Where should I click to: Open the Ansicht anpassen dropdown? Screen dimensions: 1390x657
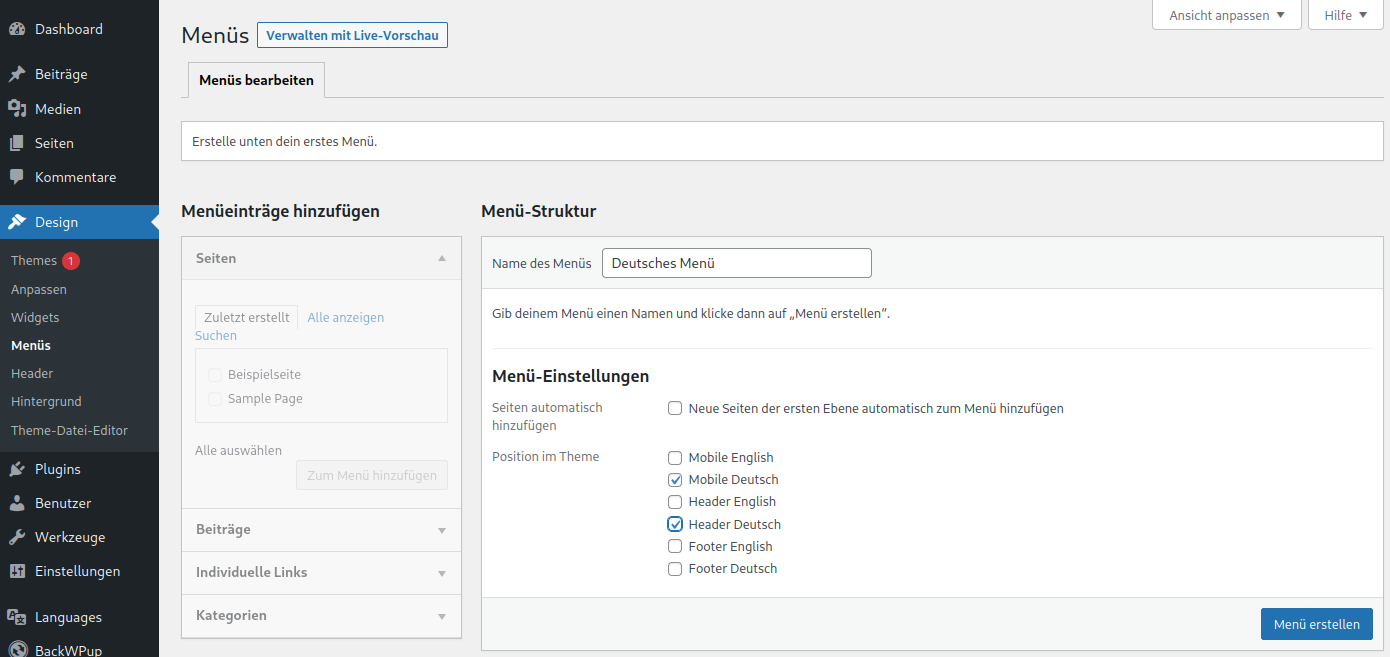[1227, 15]
